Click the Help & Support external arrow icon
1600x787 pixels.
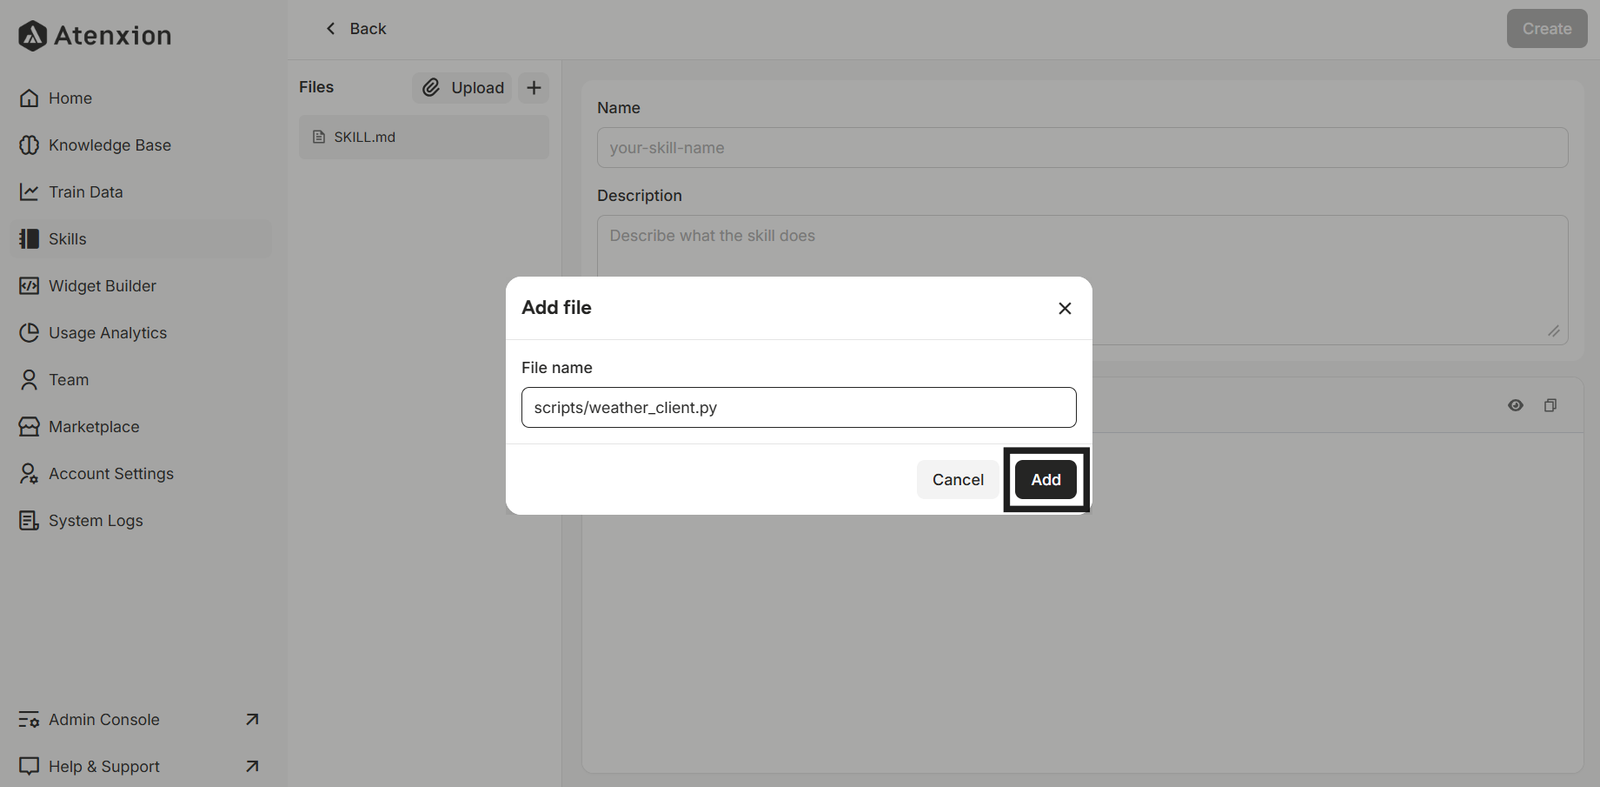(x=252, y=767)
